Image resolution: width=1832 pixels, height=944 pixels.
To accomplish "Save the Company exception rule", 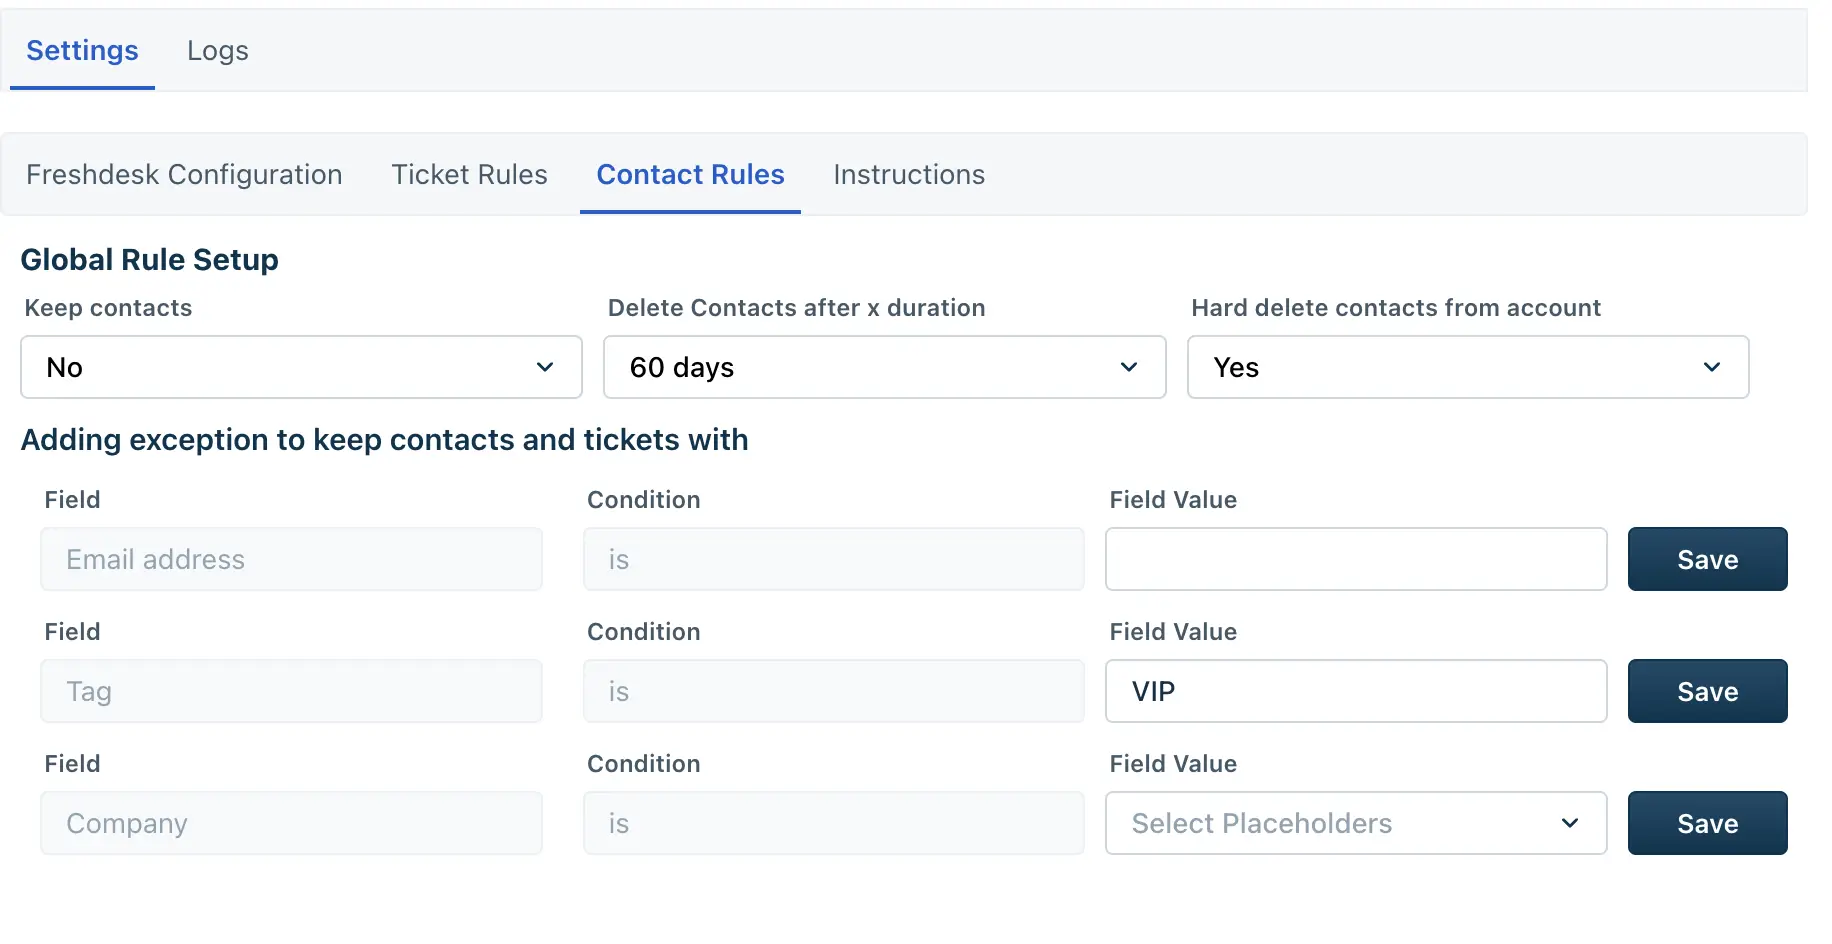I will pyautogui.click(x=1707, y=823).
